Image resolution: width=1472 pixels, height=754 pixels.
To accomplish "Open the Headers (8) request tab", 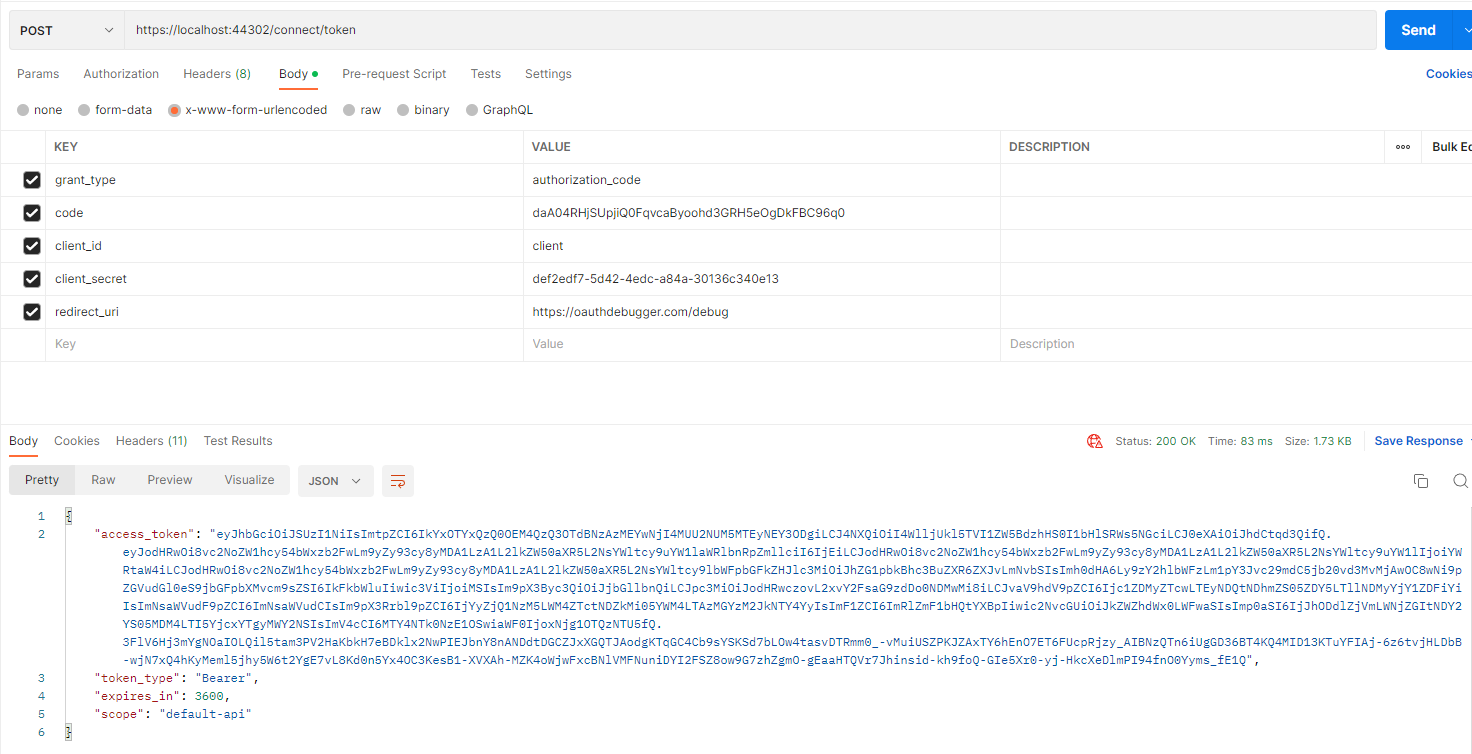I will click(217, 74).
